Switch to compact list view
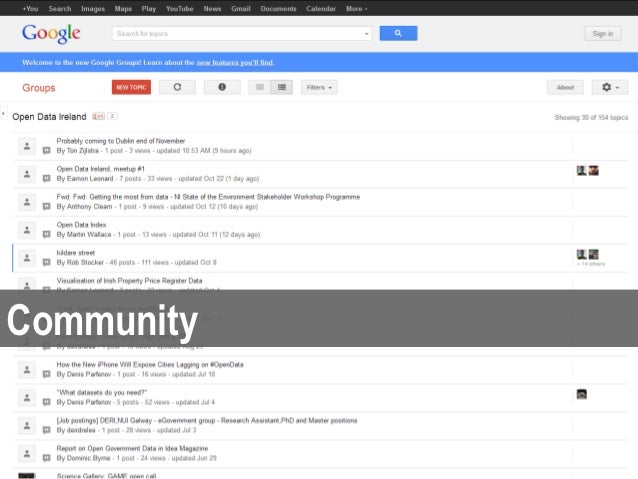638x479 pixels. [260, 87]
